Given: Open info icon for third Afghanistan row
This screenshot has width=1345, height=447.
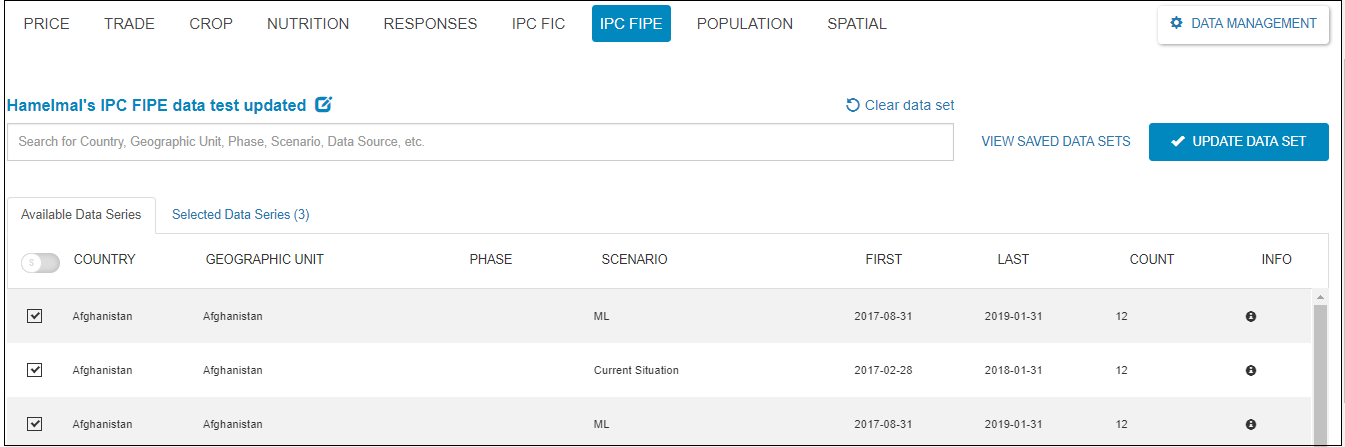Looking at the screenshot, I should click(1250, 424).
